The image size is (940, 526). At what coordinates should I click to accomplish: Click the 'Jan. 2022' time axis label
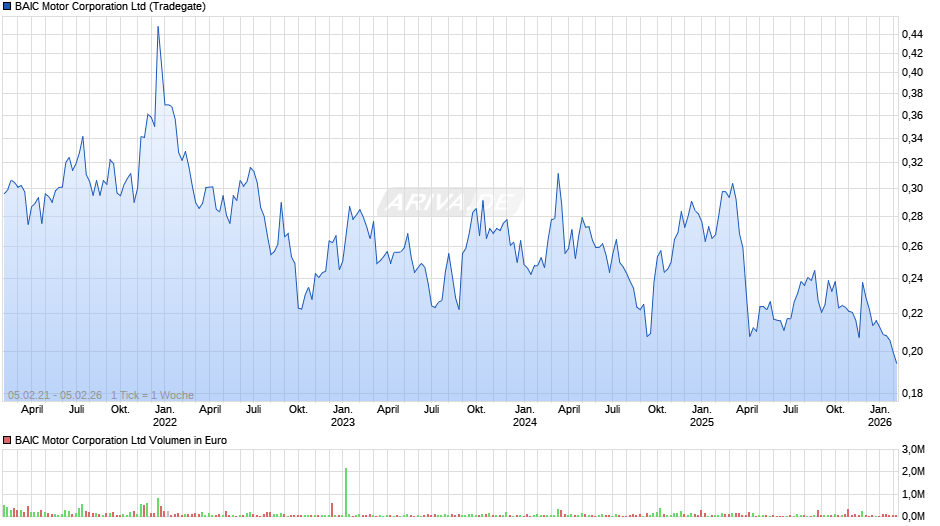(x=165, y=416)
